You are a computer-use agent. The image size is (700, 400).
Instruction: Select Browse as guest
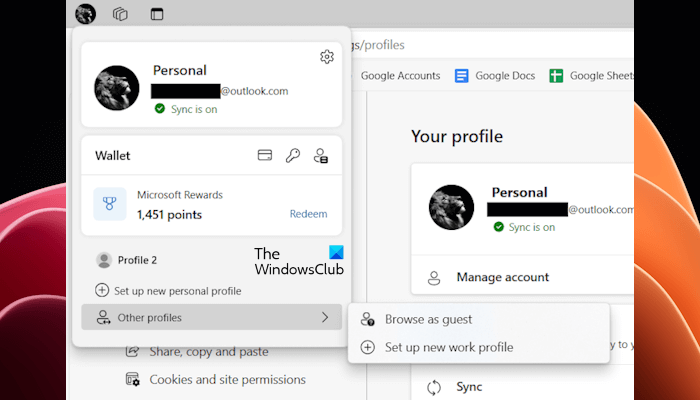428,320
